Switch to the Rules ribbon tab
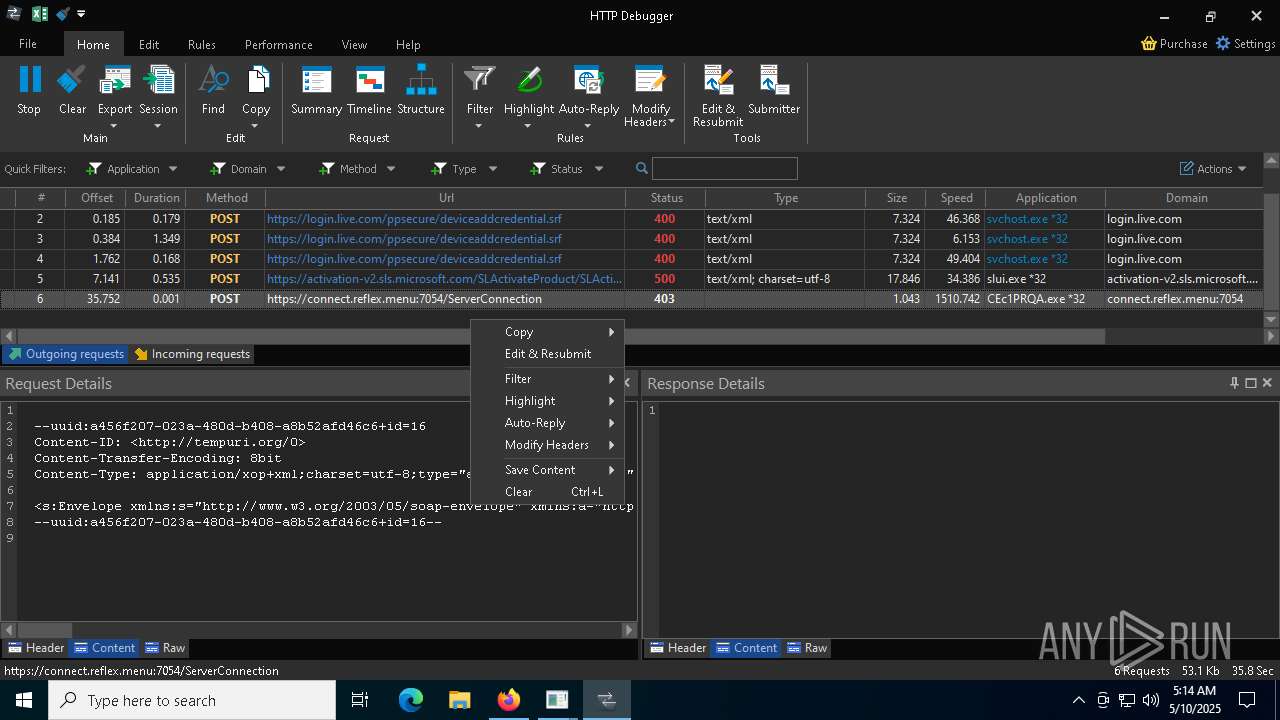 tap(202, 44)
